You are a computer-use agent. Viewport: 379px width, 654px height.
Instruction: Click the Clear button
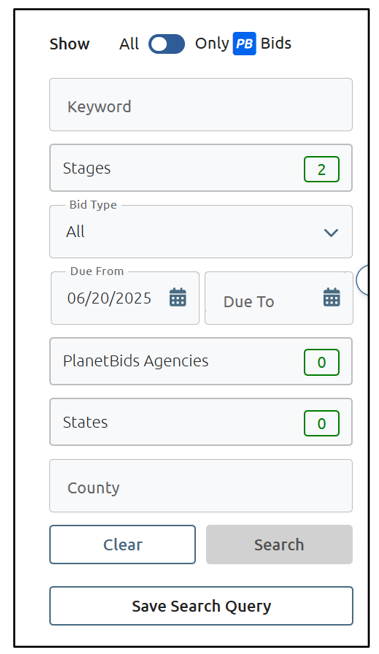123,544
